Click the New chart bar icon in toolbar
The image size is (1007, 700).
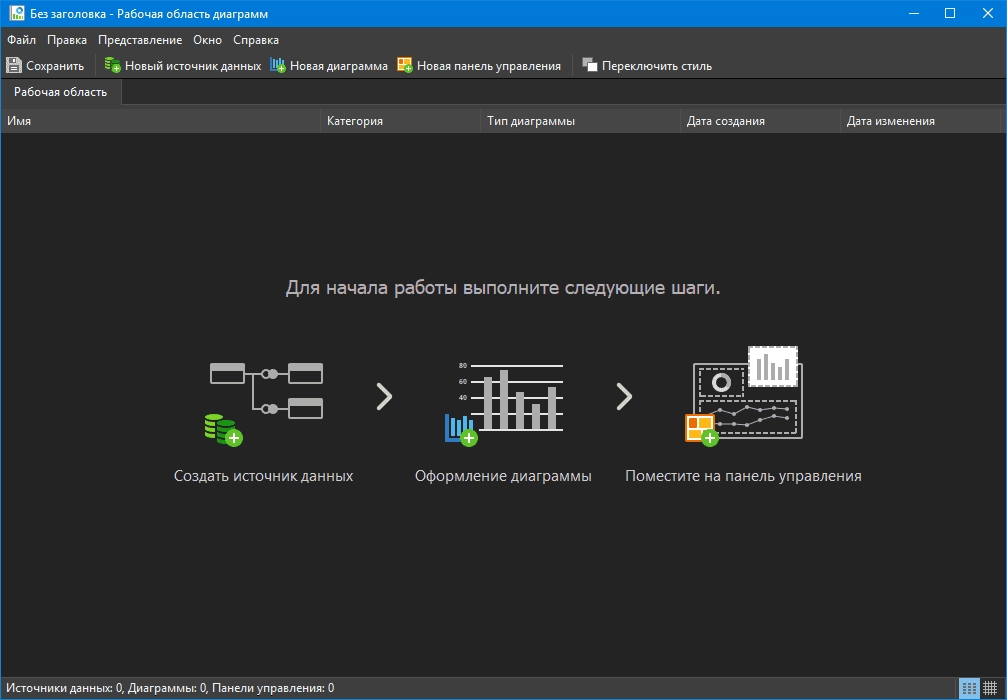pos(277,65)
